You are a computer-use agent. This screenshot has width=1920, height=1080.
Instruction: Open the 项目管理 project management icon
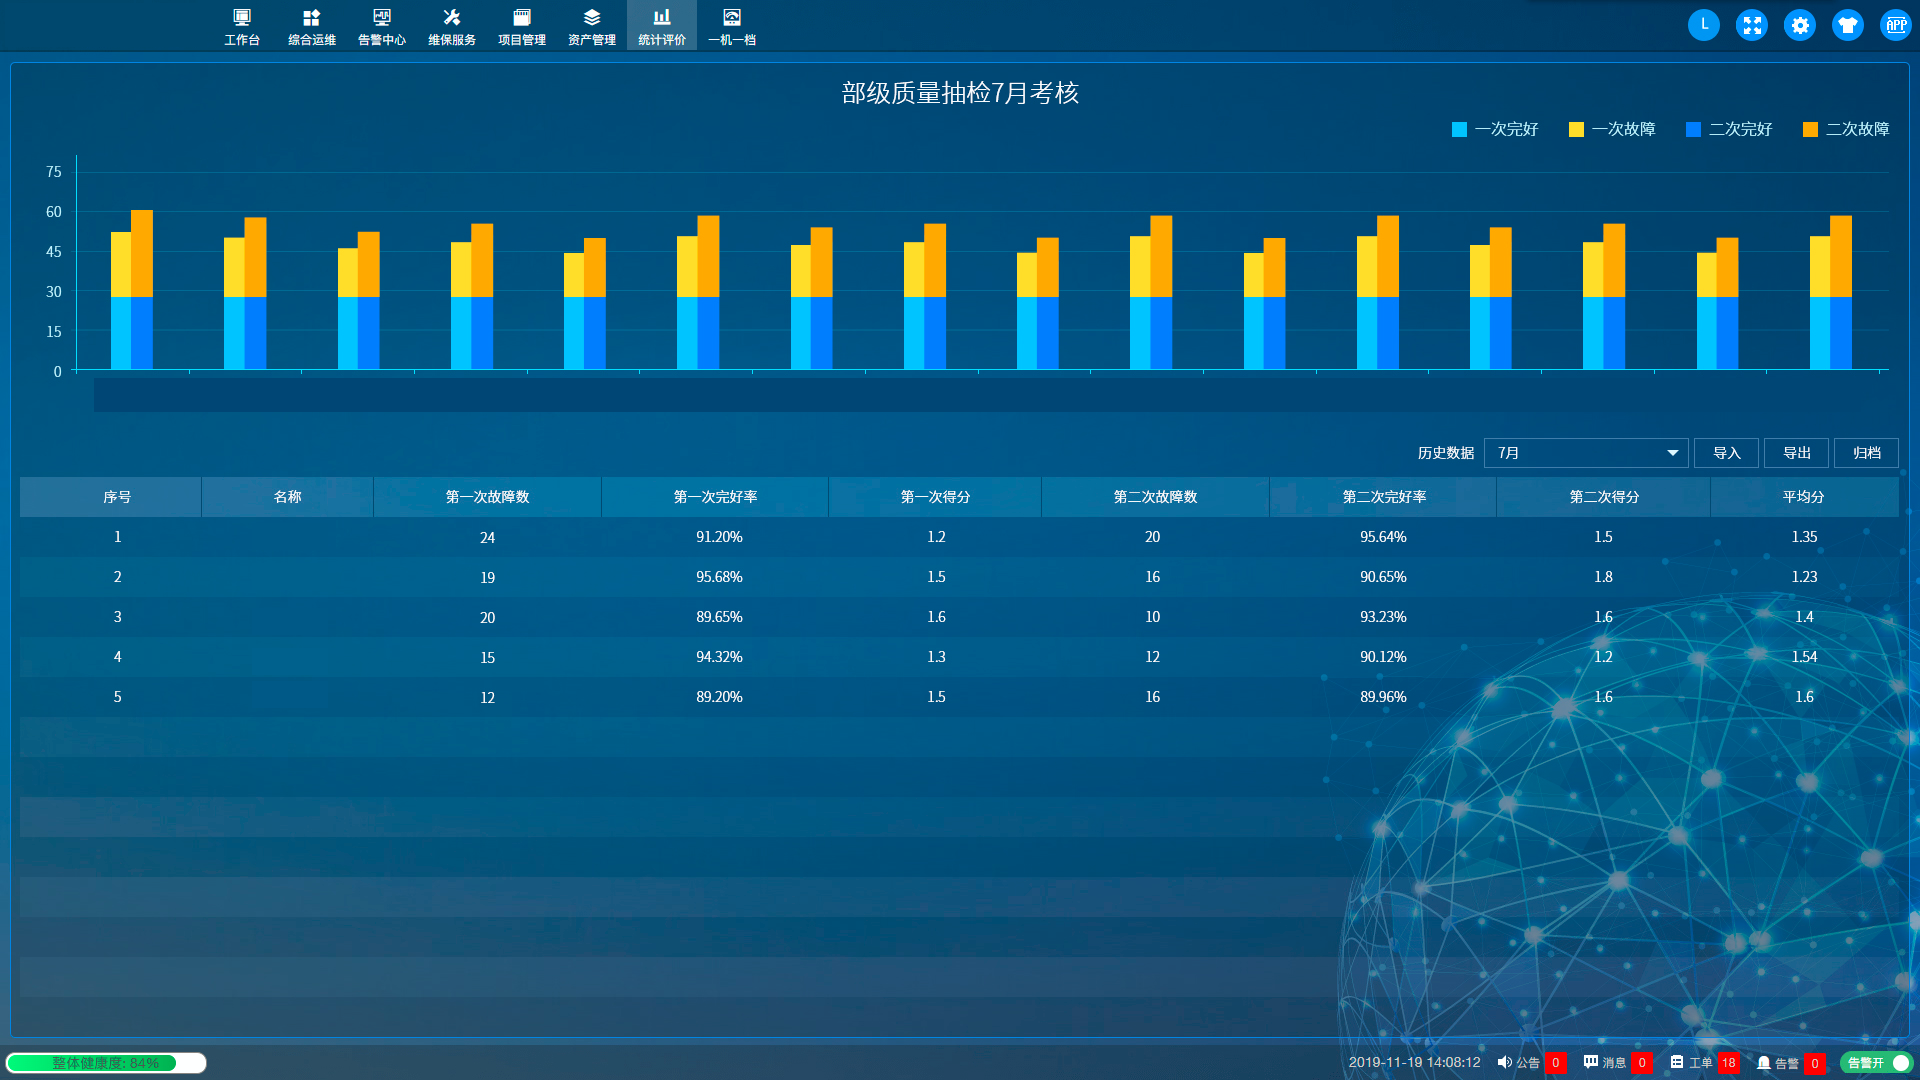(521, 26)
